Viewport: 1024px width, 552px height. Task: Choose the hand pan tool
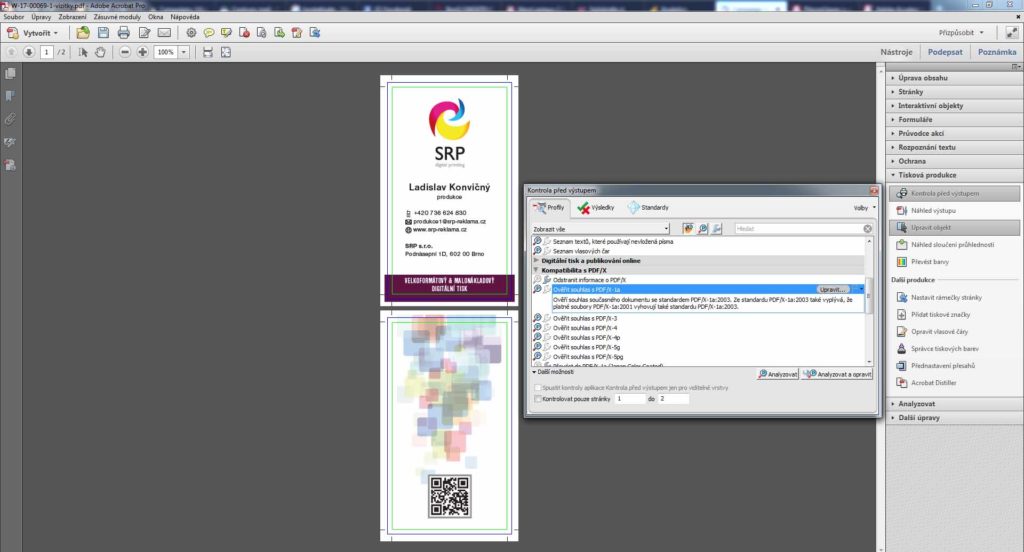point(100,52)
